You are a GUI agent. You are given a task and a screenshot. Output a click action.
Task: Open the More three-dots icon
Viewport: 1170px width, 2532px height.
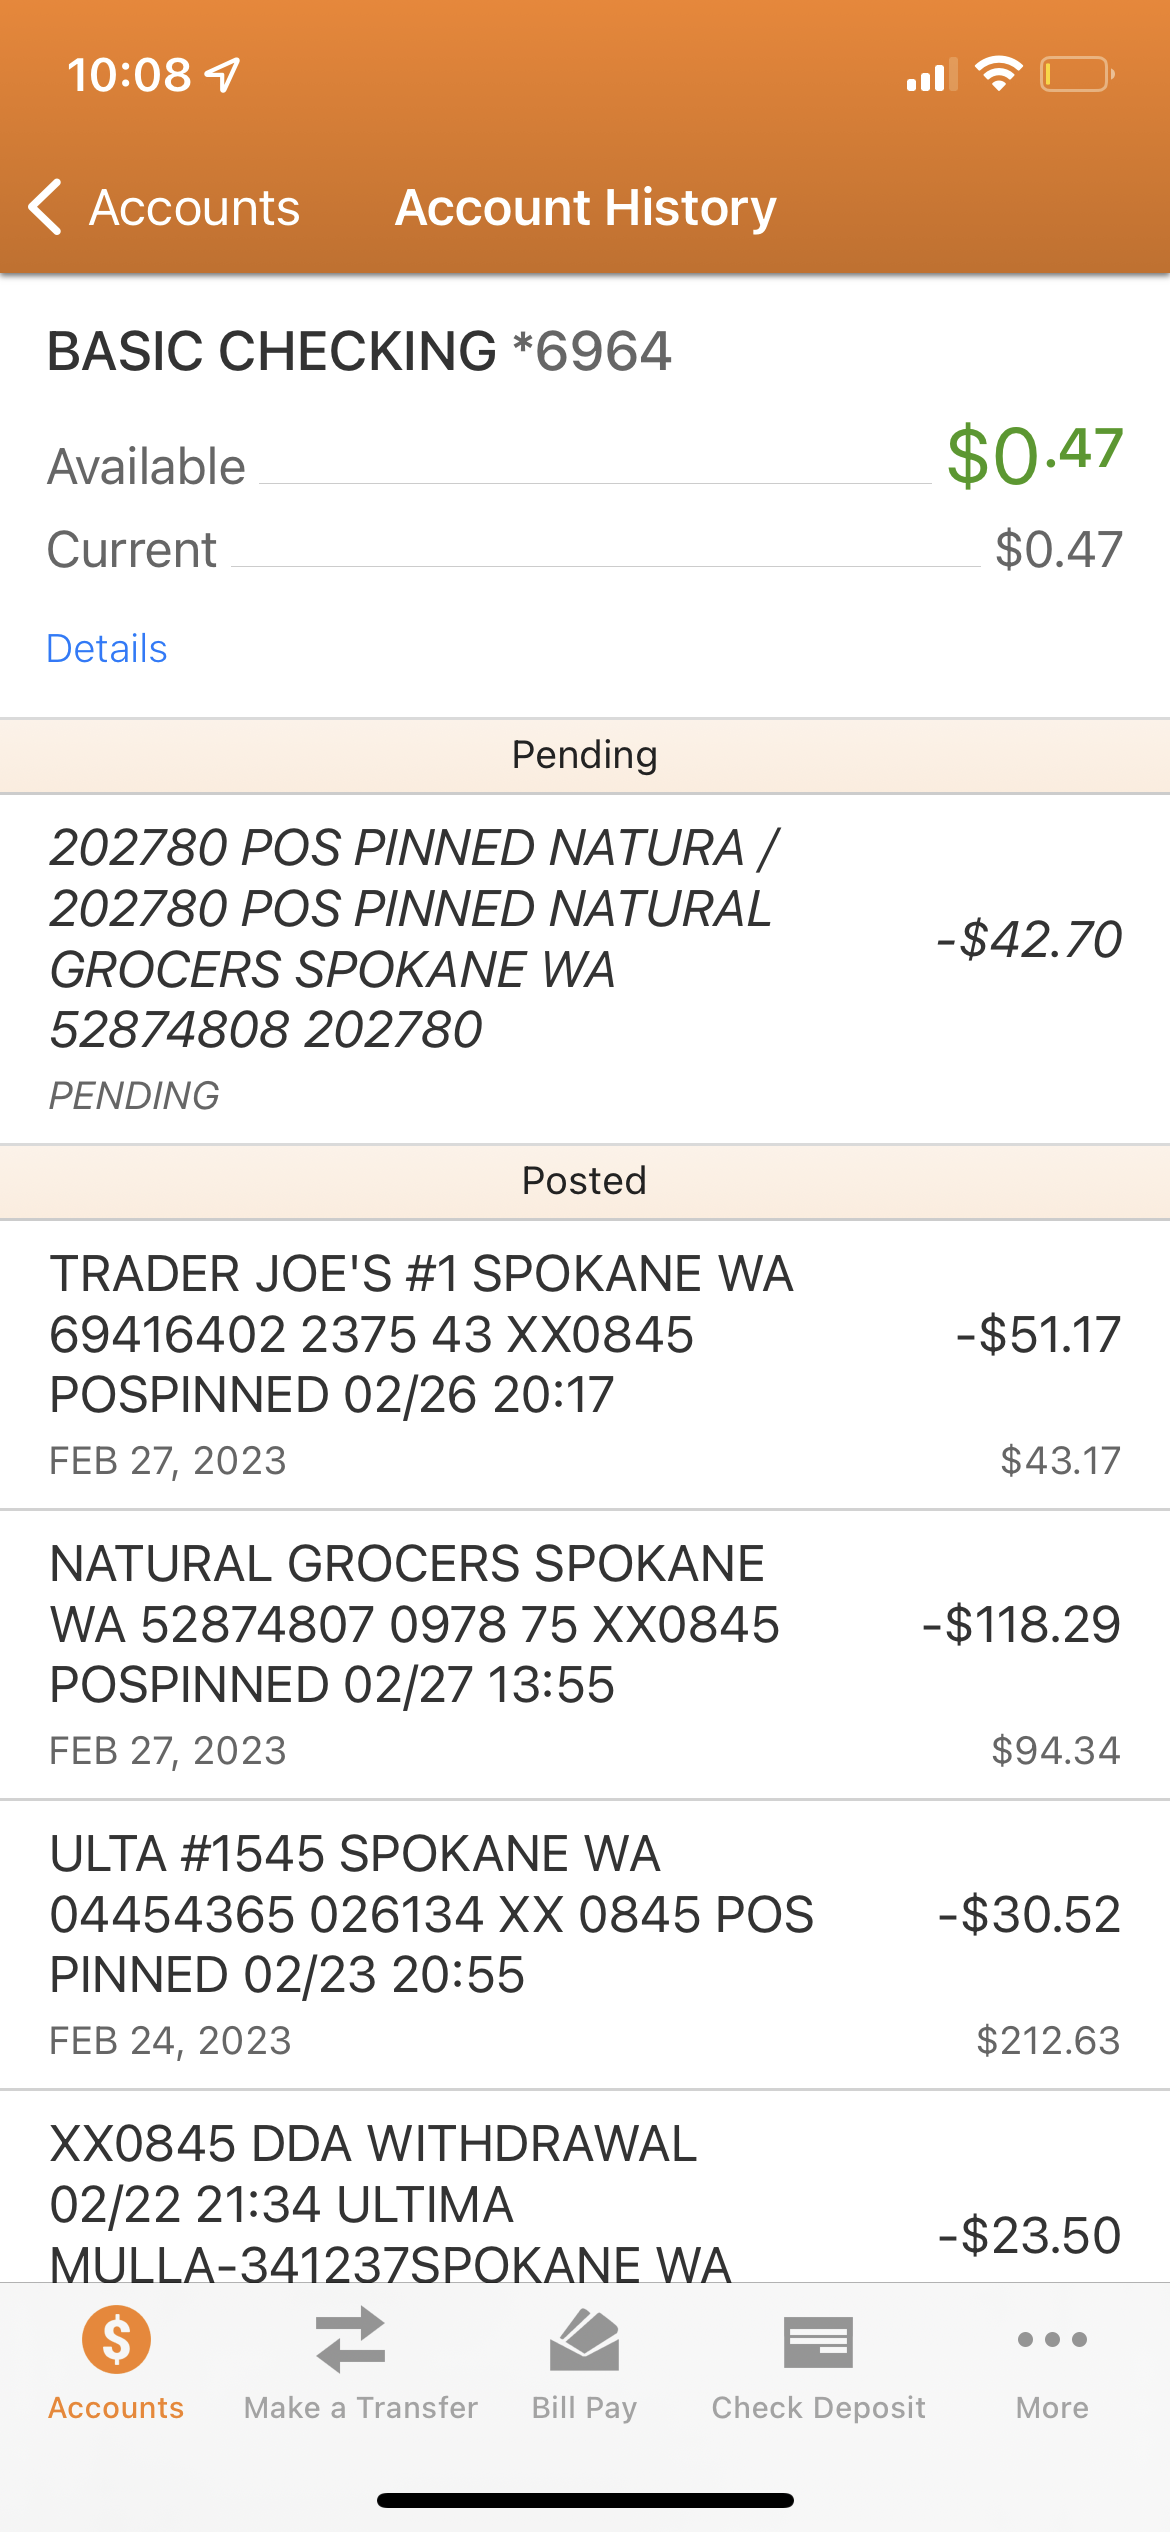point(1052,2339)
